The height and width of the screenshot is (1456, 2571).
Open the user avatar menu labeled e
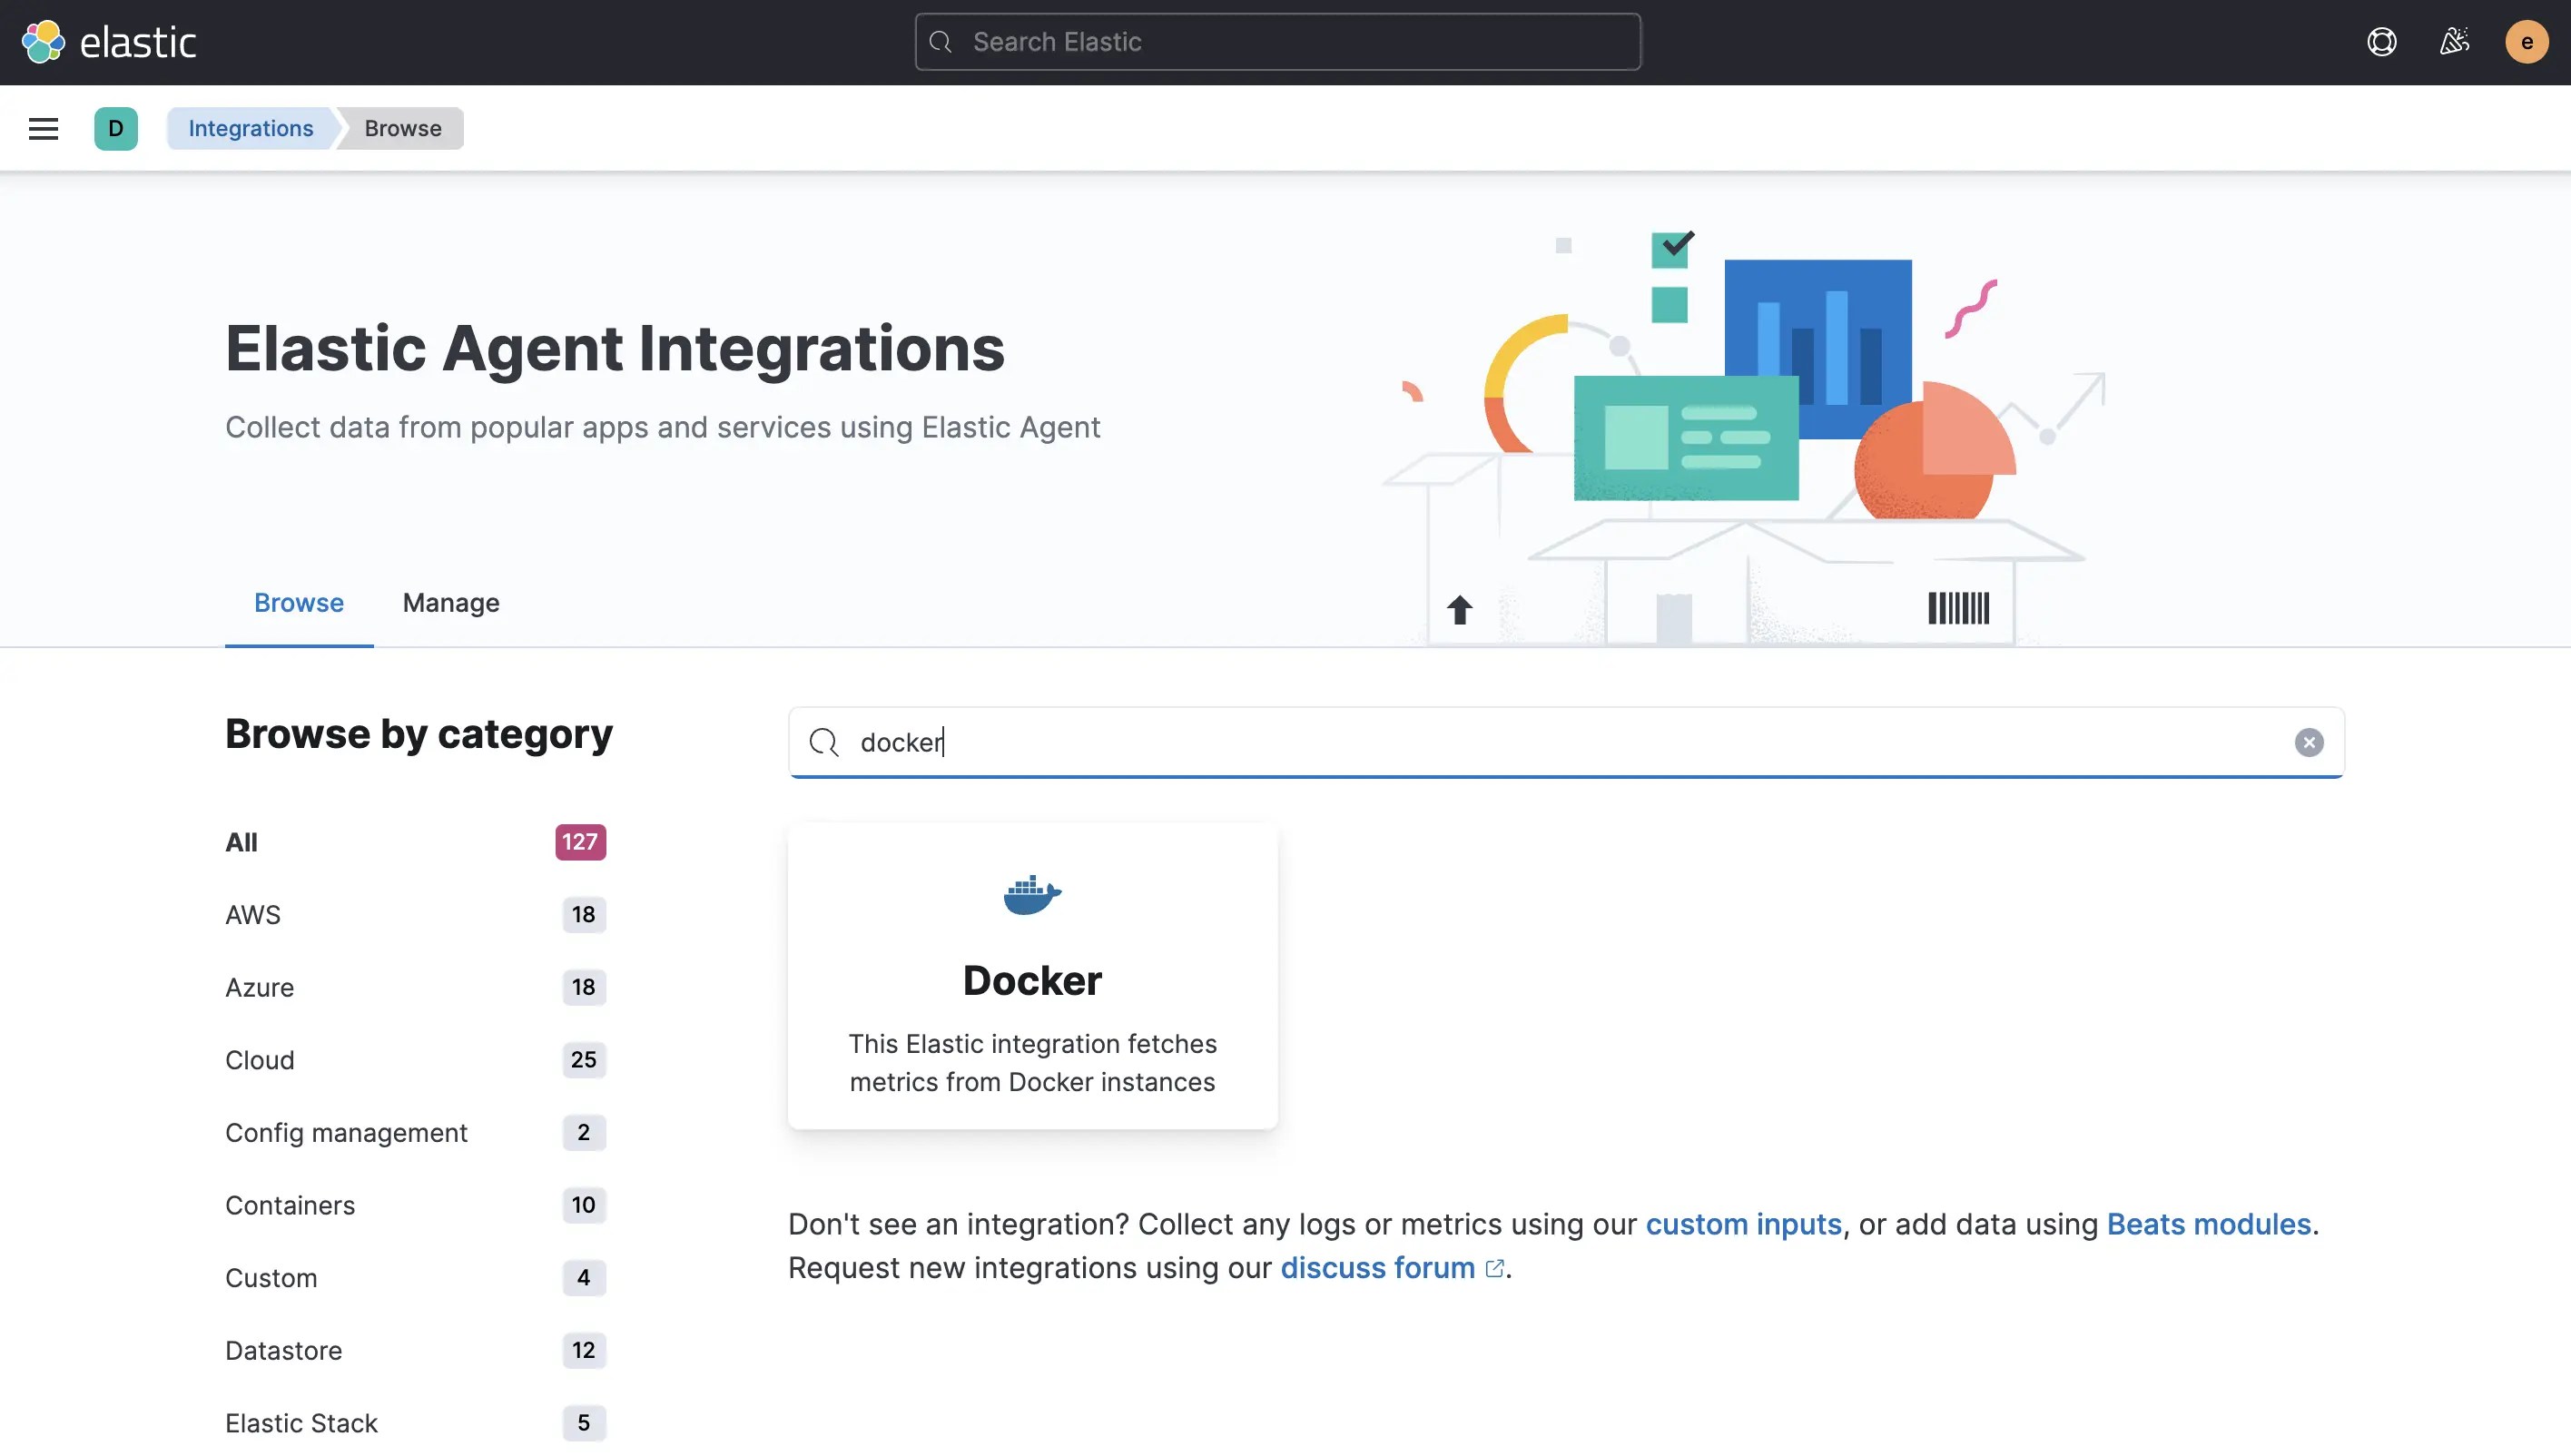2527,41
